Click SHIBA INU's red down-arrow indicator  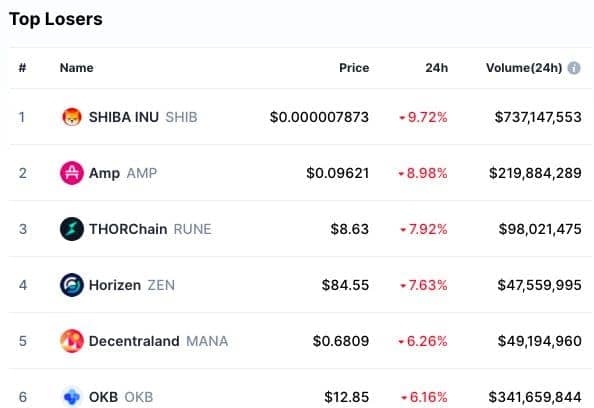pos(402,118)
